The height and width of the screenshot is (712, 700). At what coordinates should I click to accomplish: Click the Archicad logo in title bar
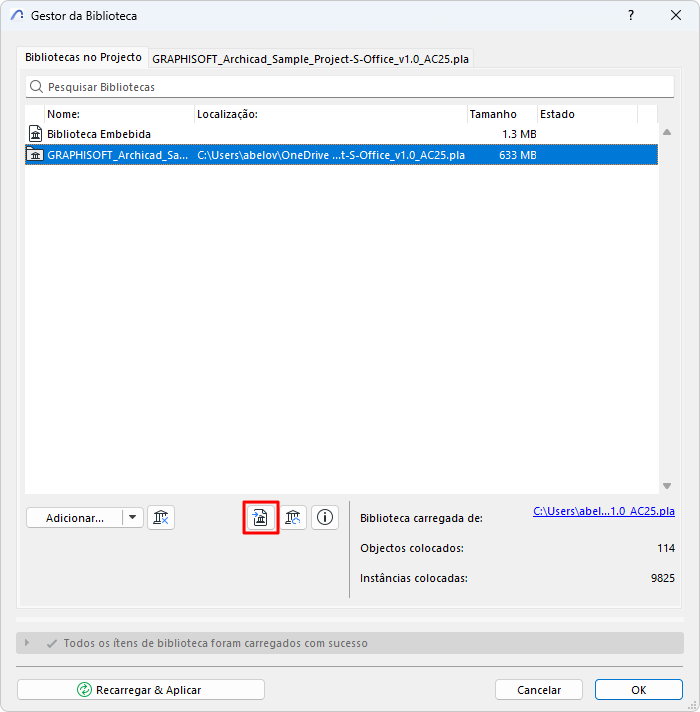point(17,15)
